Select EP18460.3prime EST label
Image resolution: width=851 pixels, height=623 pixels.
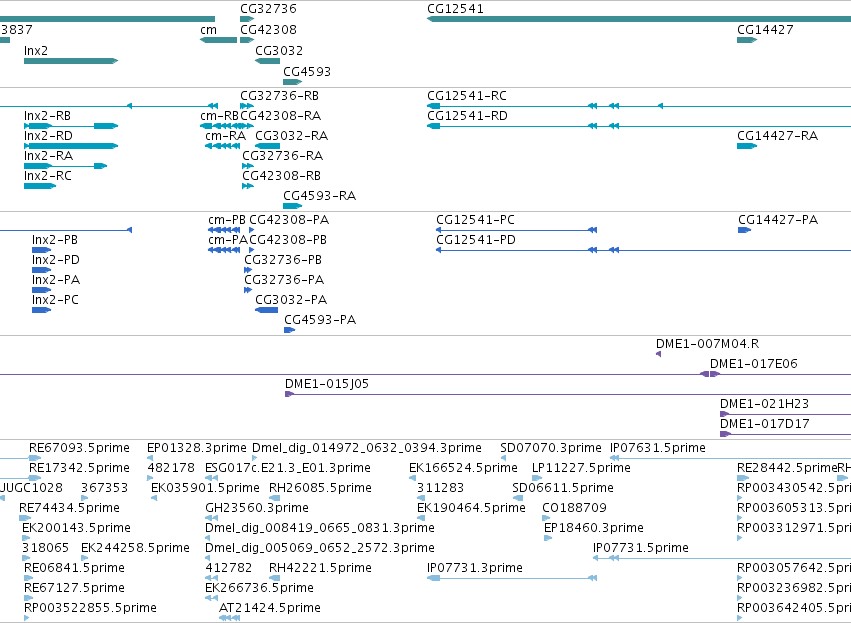[594, 529]
